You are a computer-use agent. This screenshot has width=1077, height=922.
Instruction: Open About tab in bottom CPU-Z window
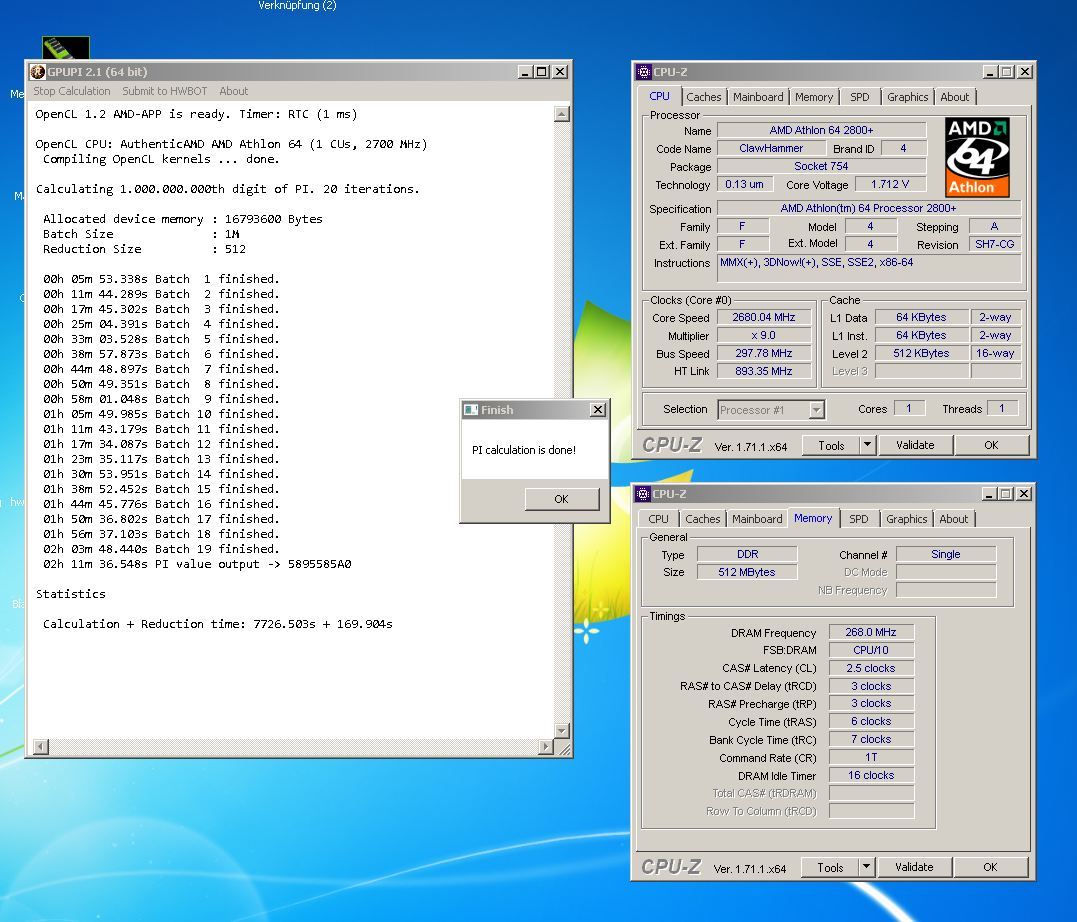click(953, 519)
